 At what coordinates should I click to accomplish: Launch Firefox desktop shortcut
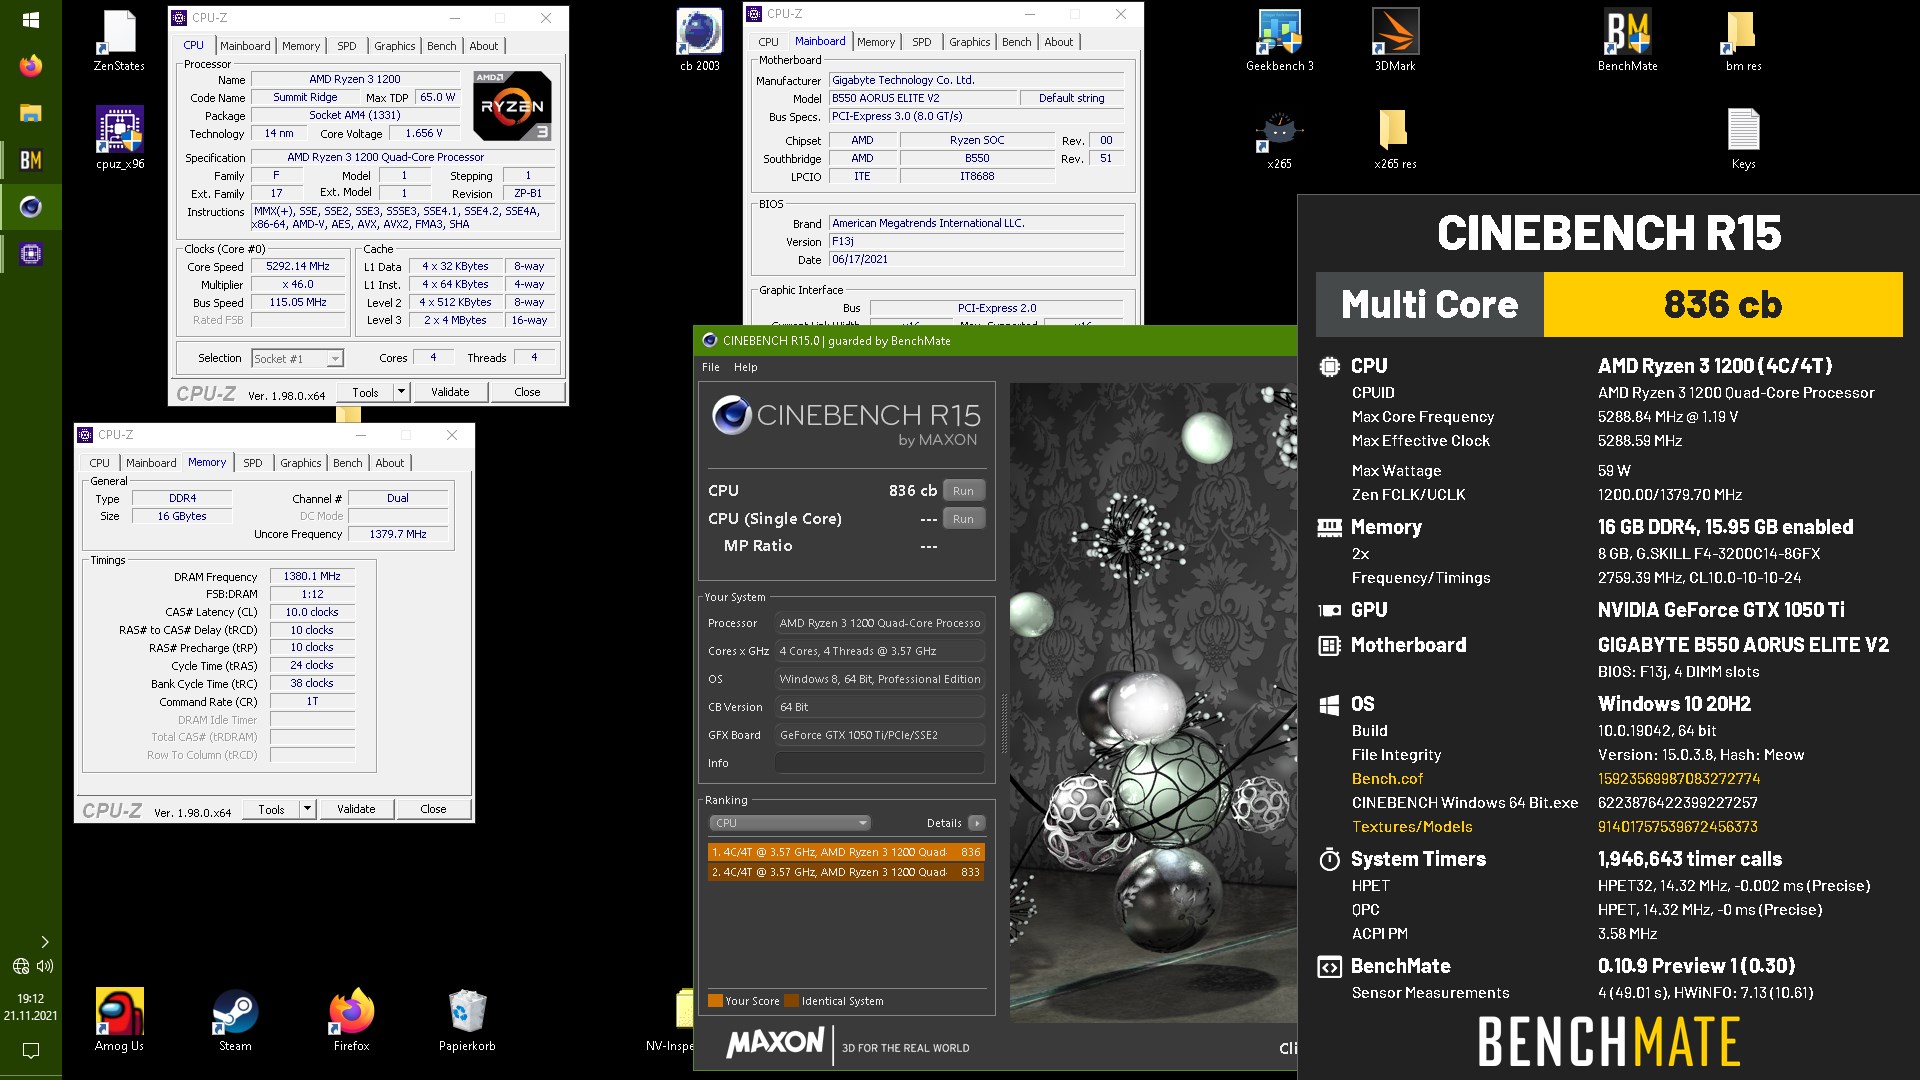351,1020
